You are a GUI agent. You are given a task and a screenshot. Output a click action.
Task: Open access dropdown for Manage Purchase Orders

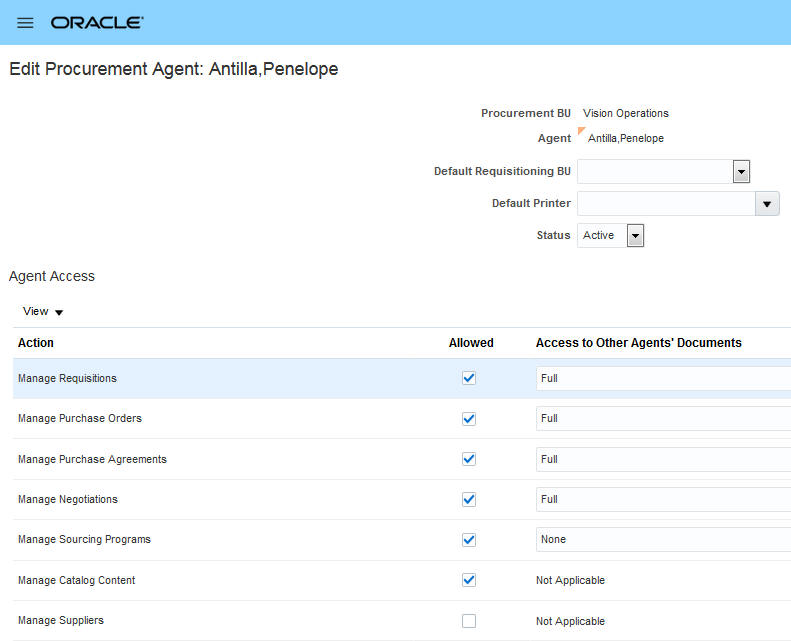(663, 419)
